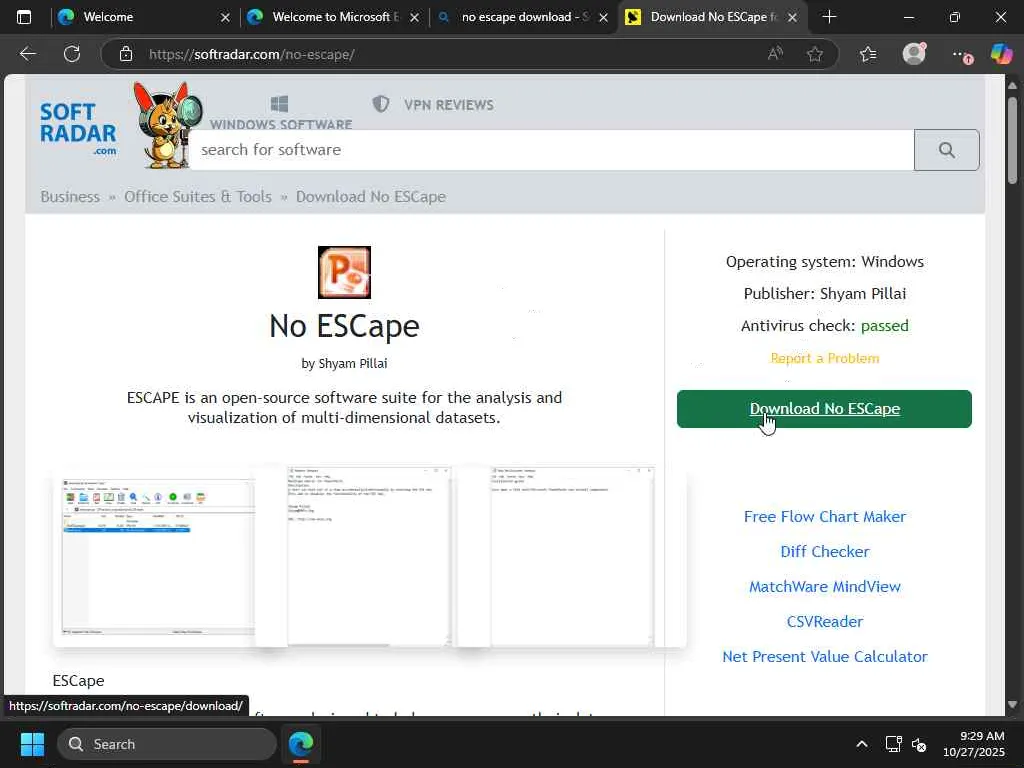
Task: Go back with the browser back arrow
Action: (x=27, y=54)
